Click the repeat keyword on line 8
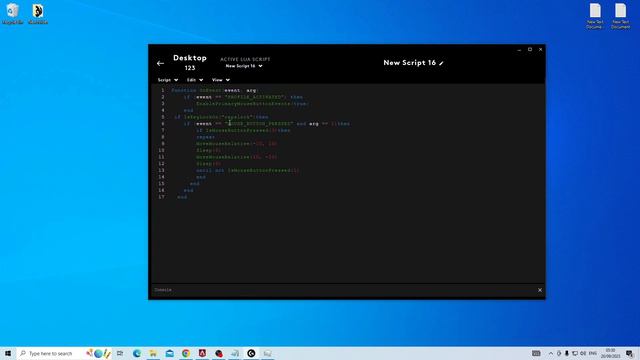This screenshot has height=360, width=640. (205, 137)
